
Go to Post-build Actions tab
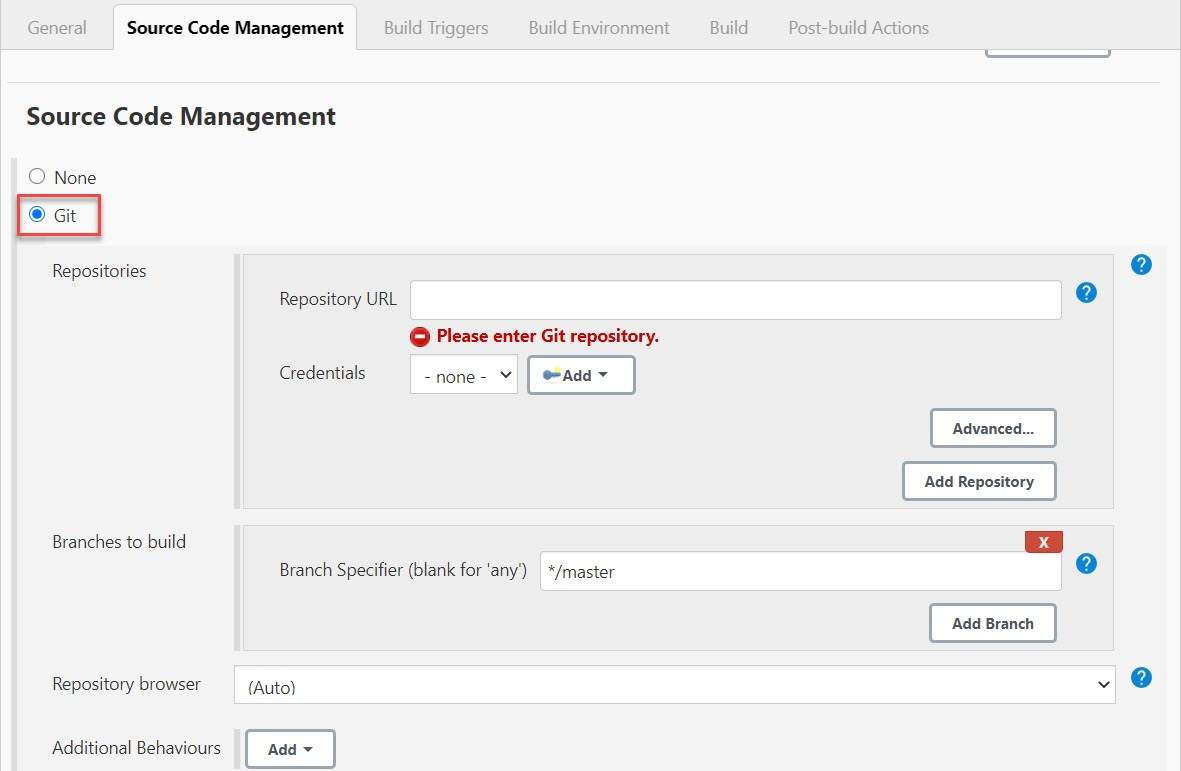coord(858,28)
